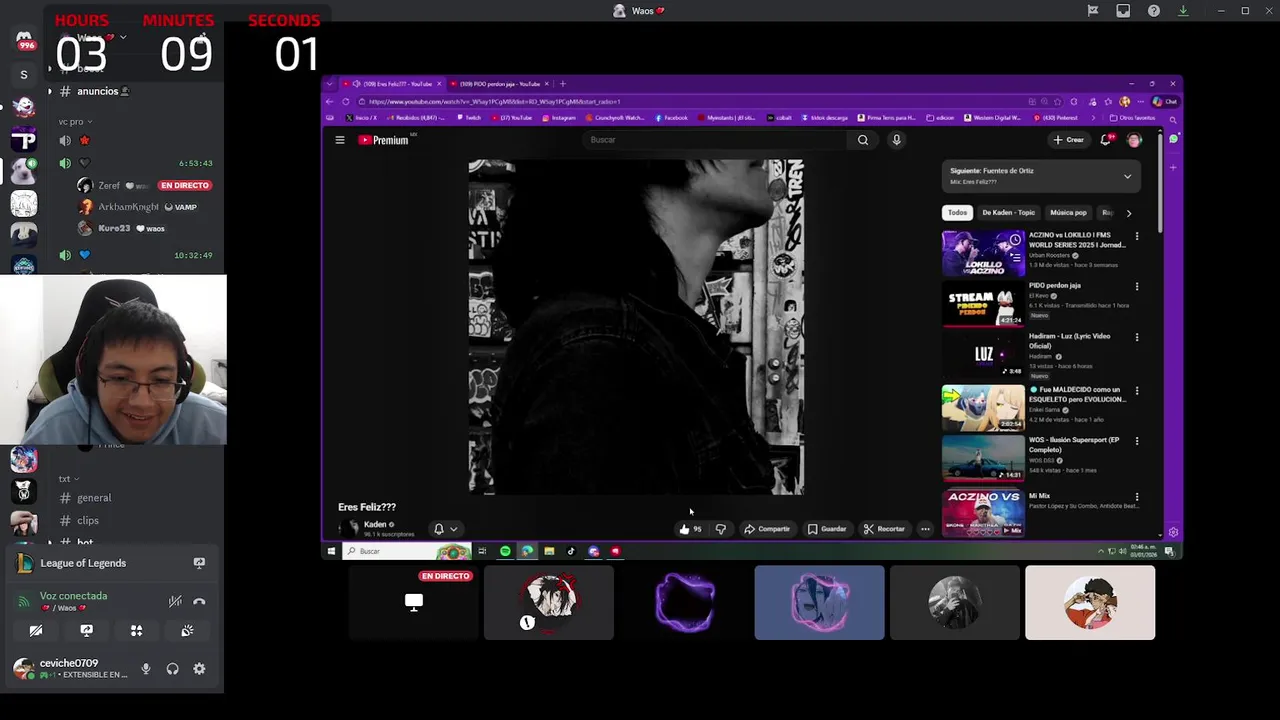Show more filter chips arrow
Image resolution: width=1280 pixels, height=720 pixels.
tap(1129, 213)
